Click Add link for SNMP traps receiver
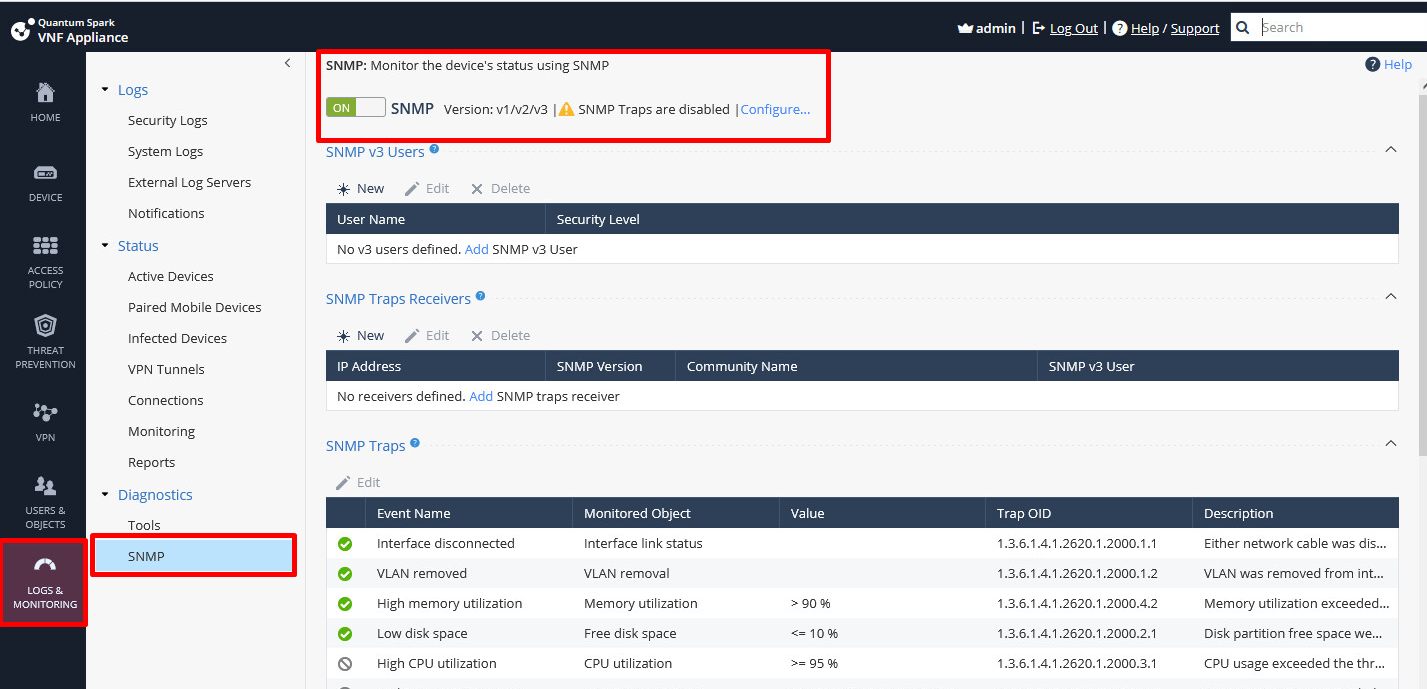 coord(481,397)
